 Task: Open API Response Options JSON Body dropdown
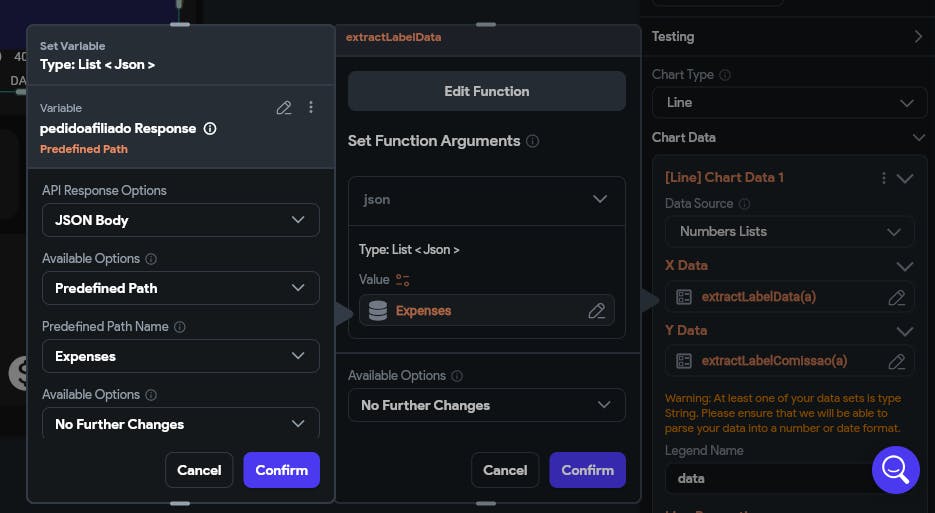(x=180, y=220)
